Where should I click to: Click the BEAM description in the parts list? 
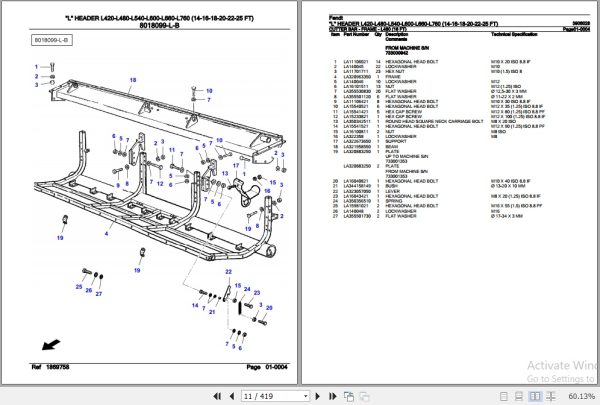pos(391,147)
